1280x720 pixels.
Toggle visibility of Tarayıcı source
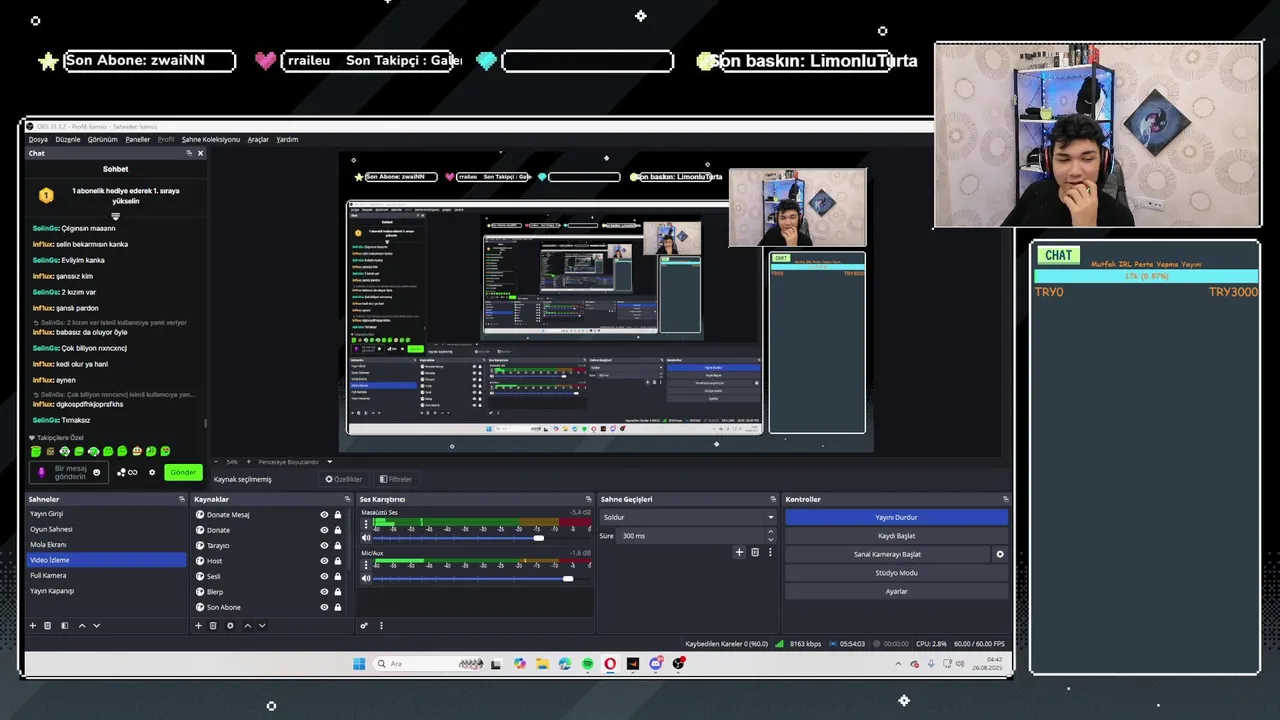coord(324,546)
